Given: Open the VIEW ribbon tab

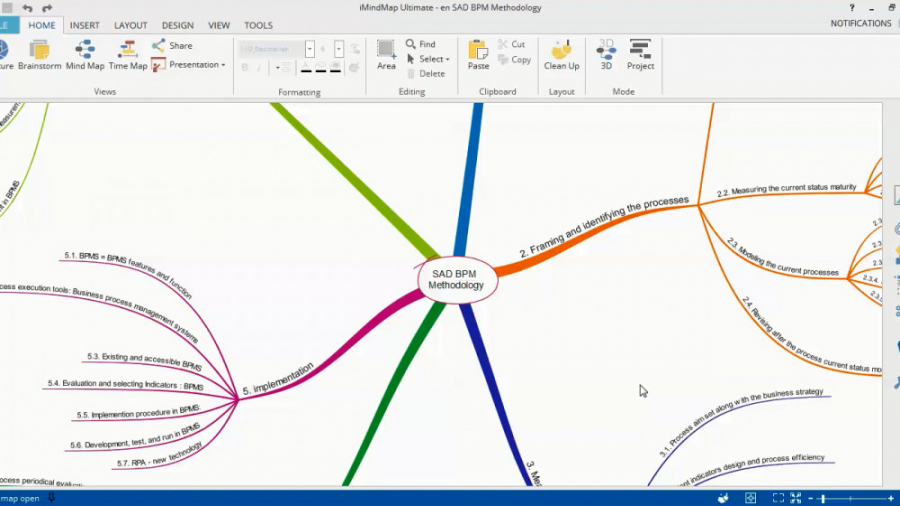Looking at the screenshot, I should (219, 25).
